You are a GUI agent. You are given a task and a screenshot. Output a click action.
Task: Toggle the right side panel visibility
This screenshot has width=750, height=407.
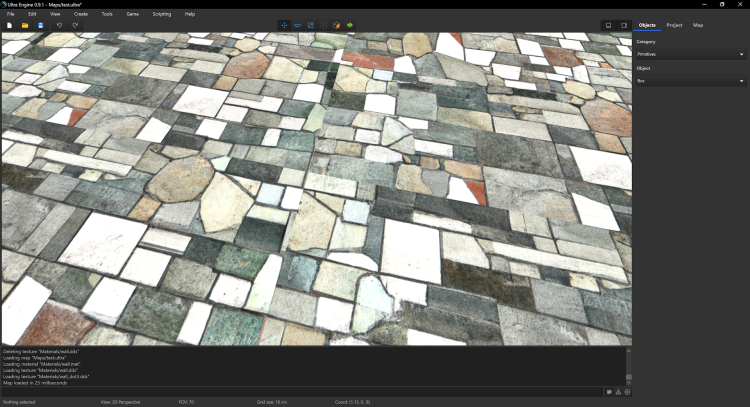click(x=623, y=25)
